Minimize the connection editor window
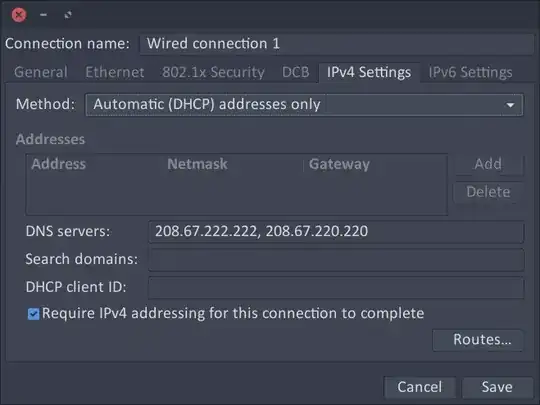Image resolution: width=540 pixels, height=405 pixels. [43, 15]
